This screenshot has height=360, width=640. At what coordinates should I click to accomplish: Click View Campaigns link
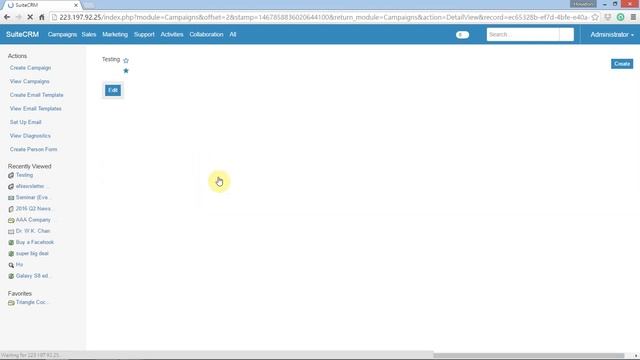coord(30,81)
